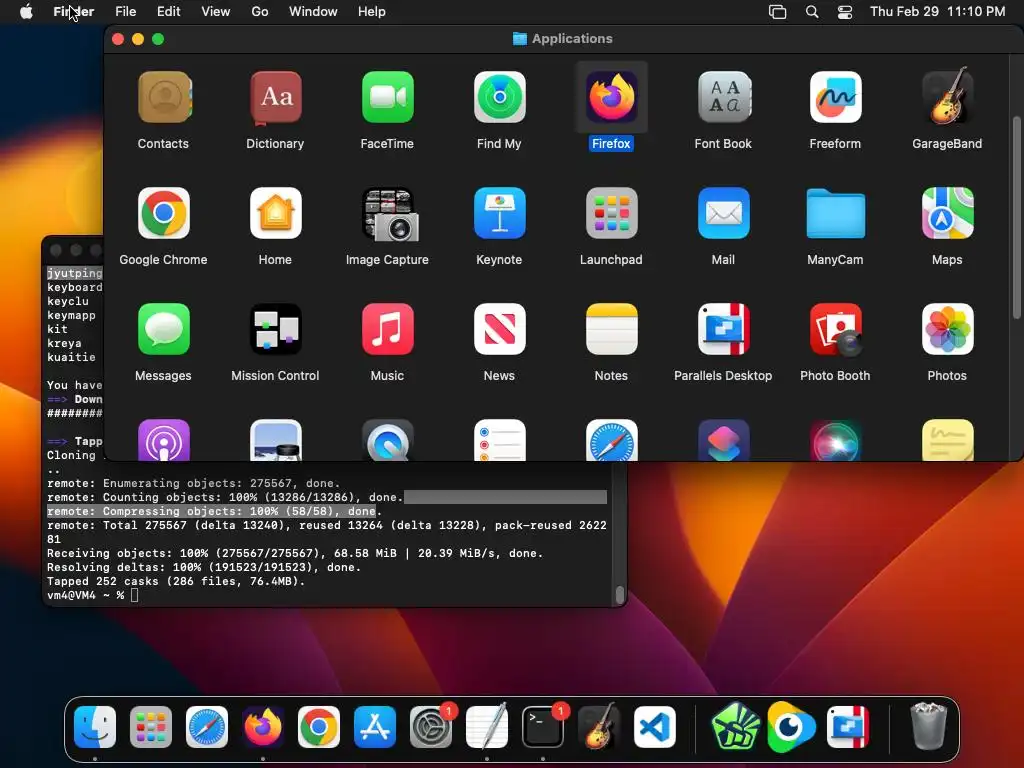Open the Edit menu
The height and width of the screenshot is (768, 1024).
[x=168, y=12]
